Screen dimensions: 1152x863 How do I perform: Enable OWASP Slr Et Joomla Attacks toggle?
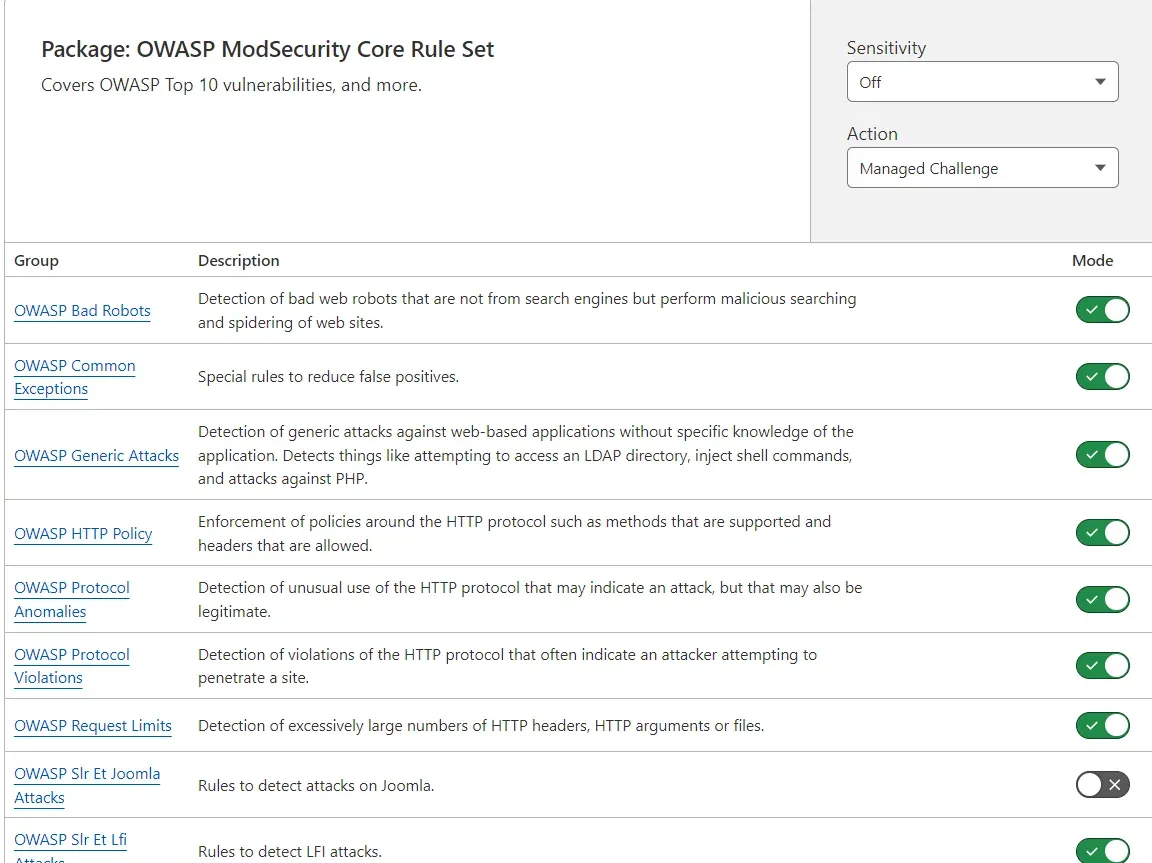point(1102,785)
